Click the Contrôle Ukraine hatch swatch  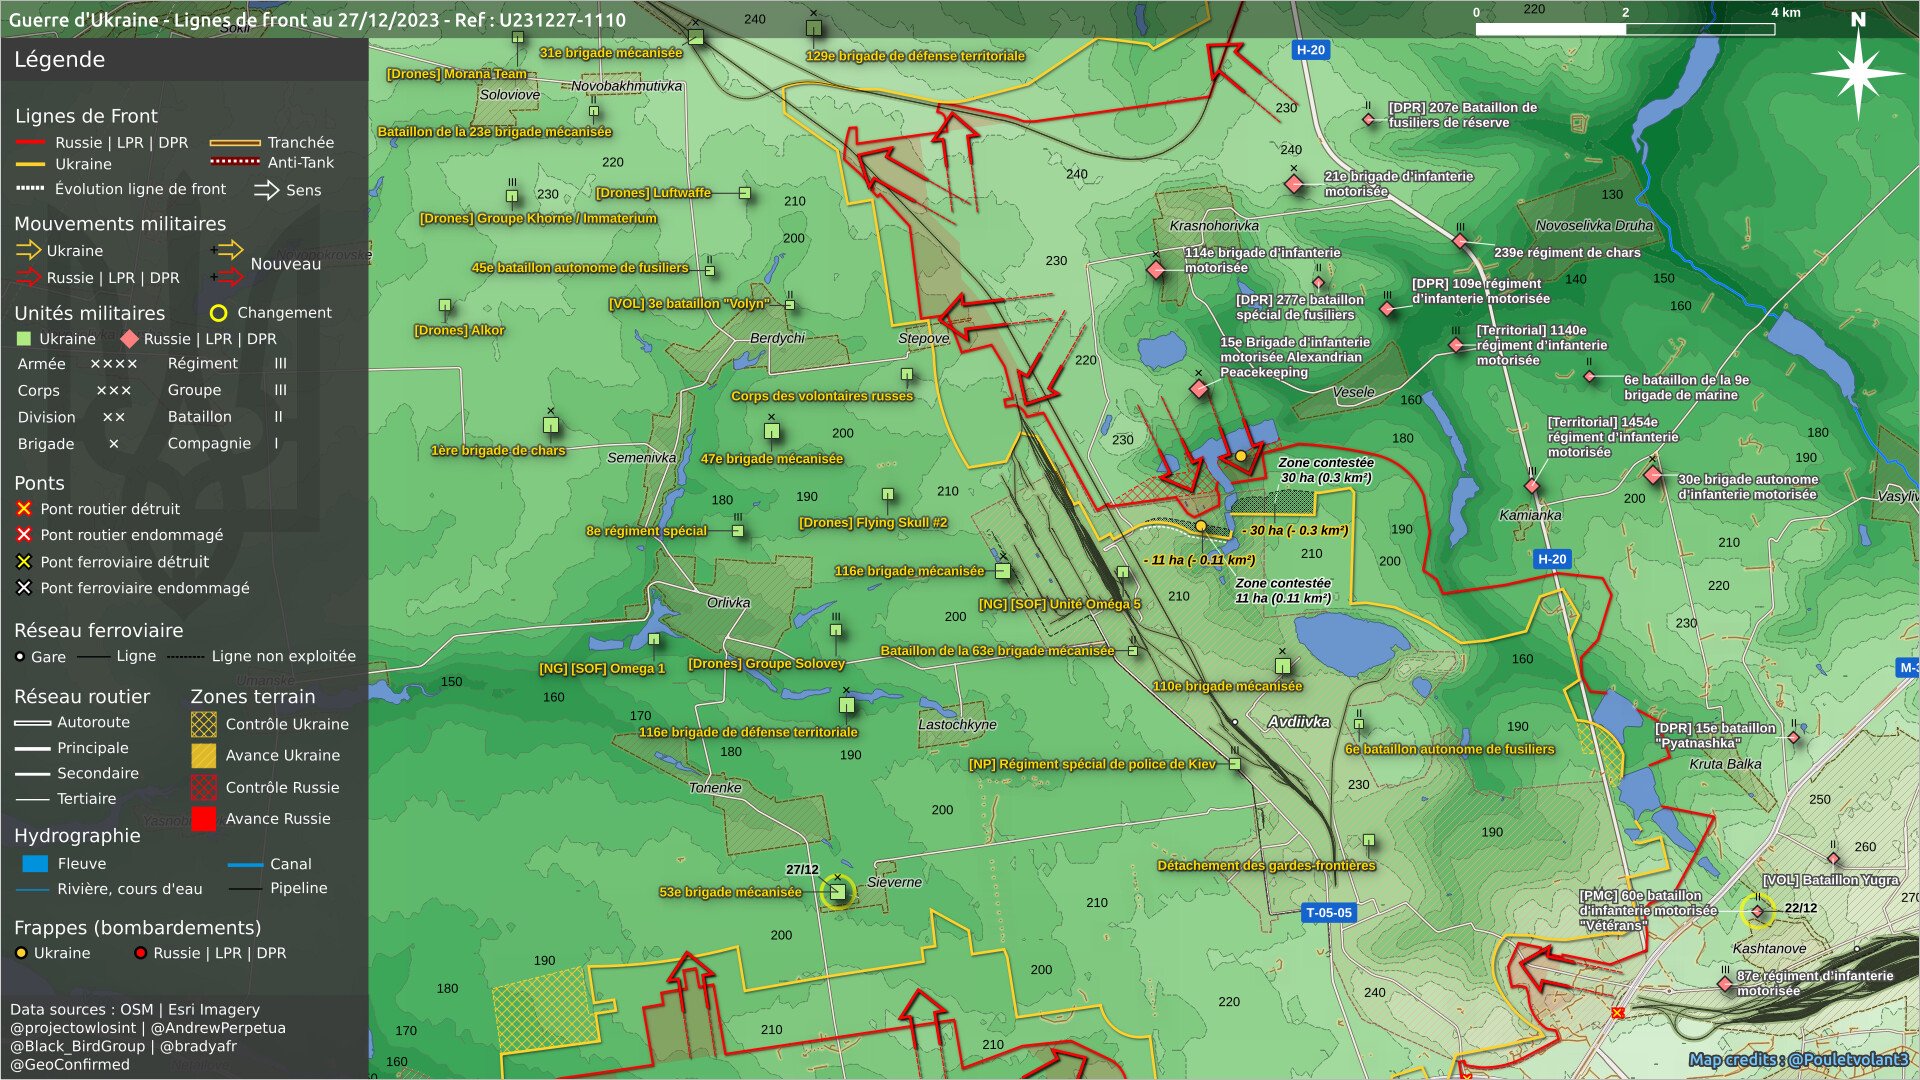click(204, 724)
